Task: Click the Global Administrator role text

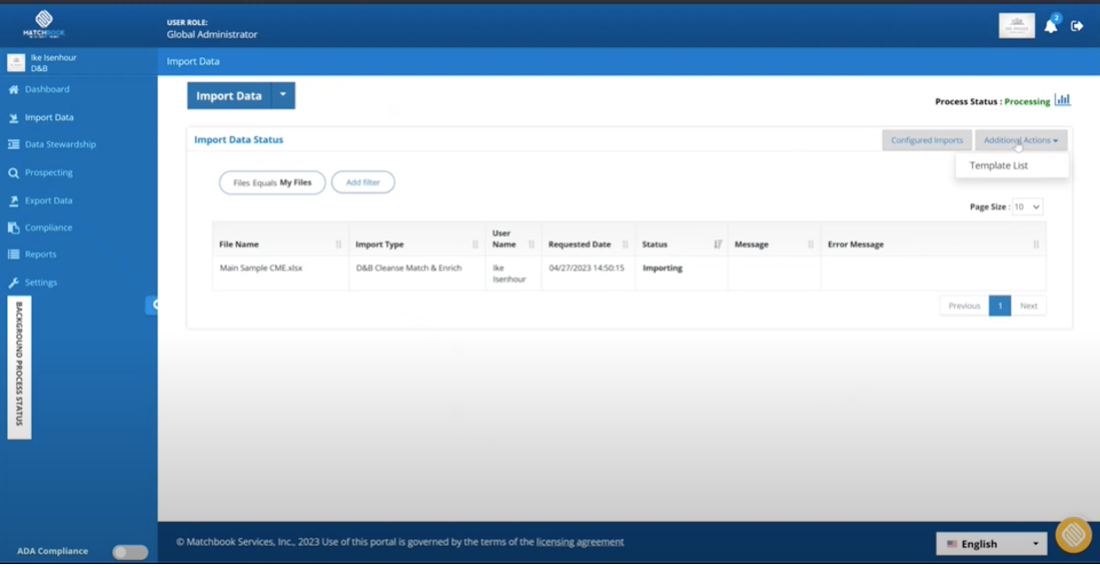Action: coord(212,34)
